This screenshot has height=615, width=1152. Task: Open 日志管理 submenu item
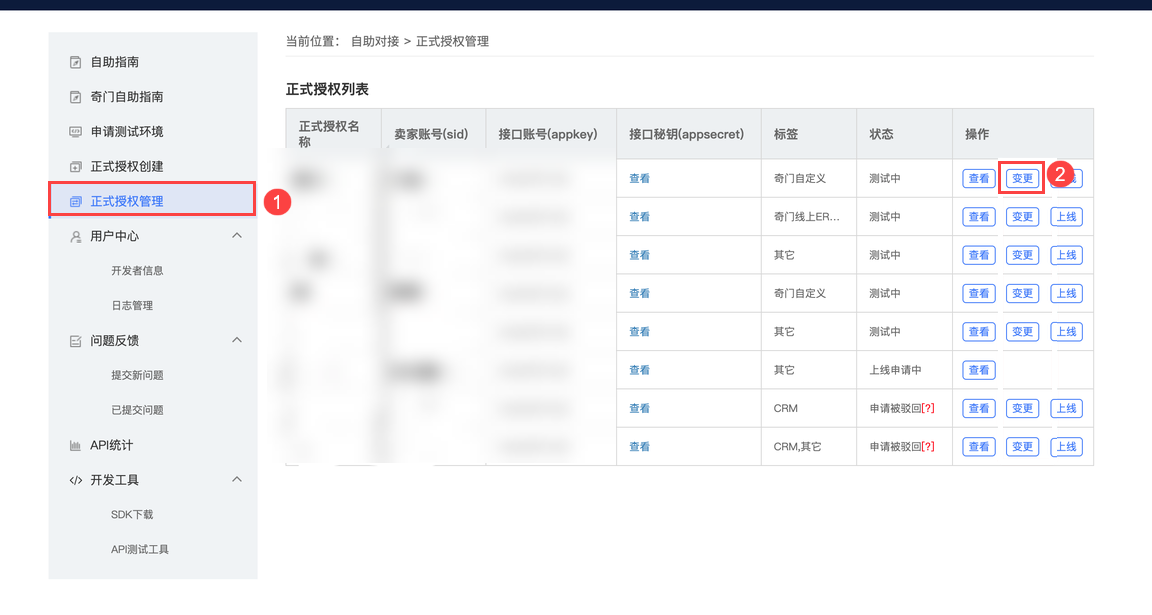132,306
